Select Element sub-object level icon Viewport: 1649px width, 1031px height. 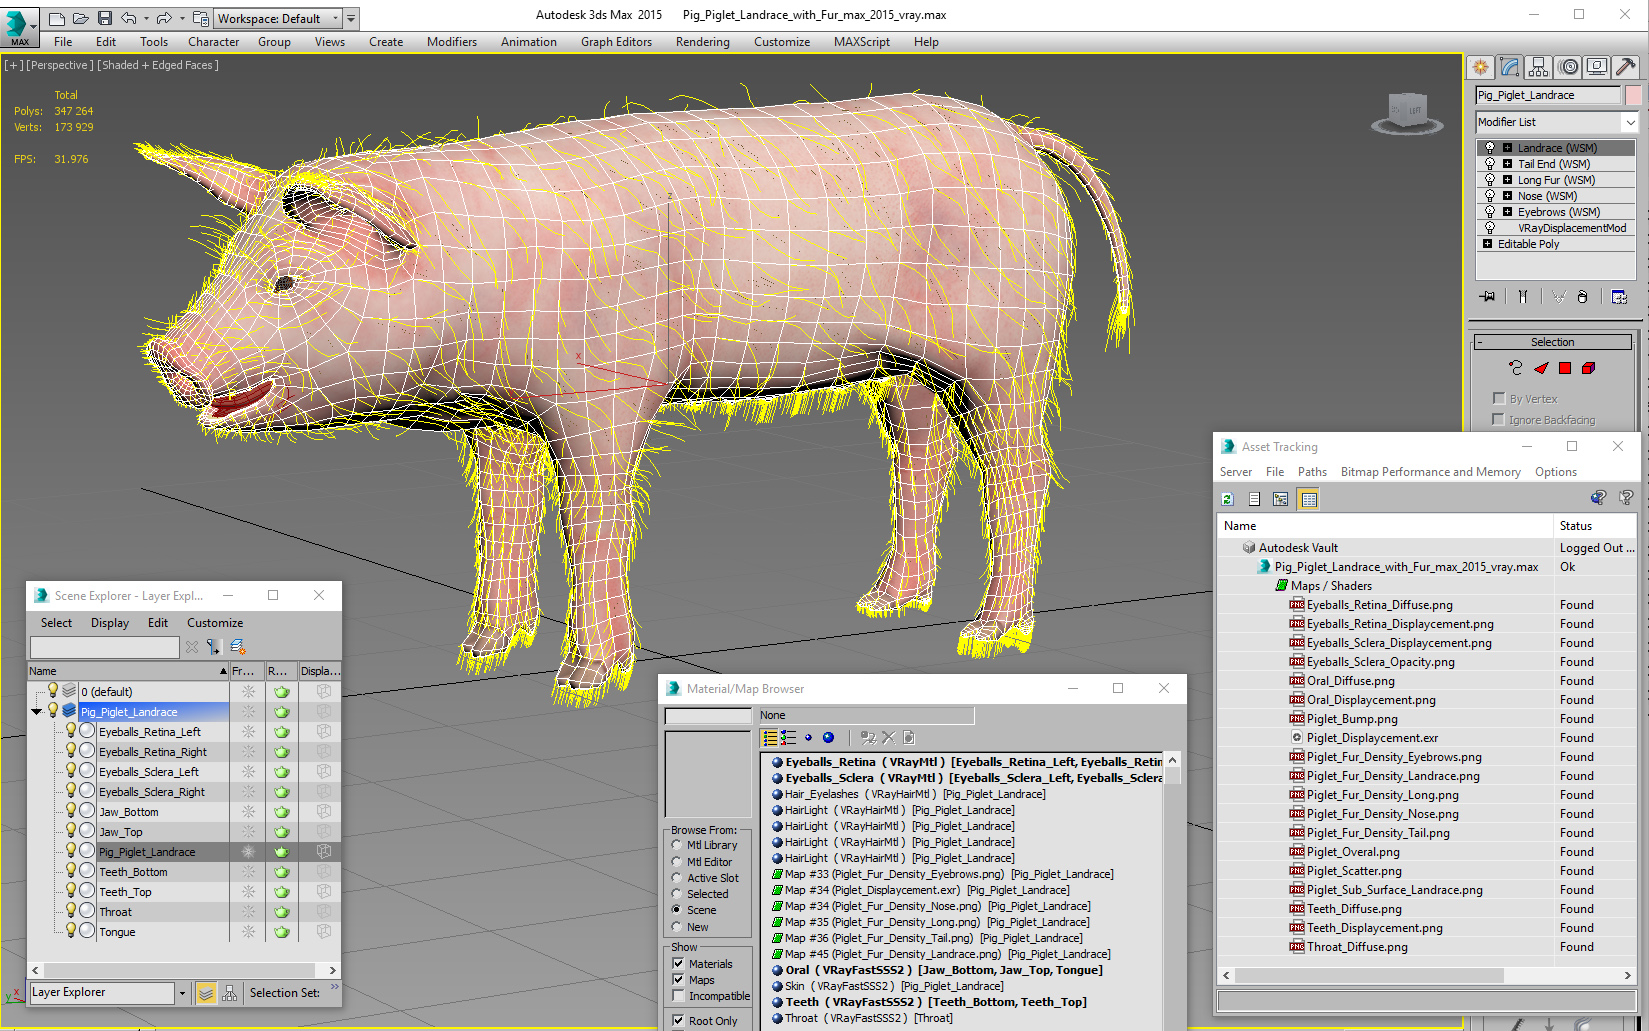(1589, 368)
